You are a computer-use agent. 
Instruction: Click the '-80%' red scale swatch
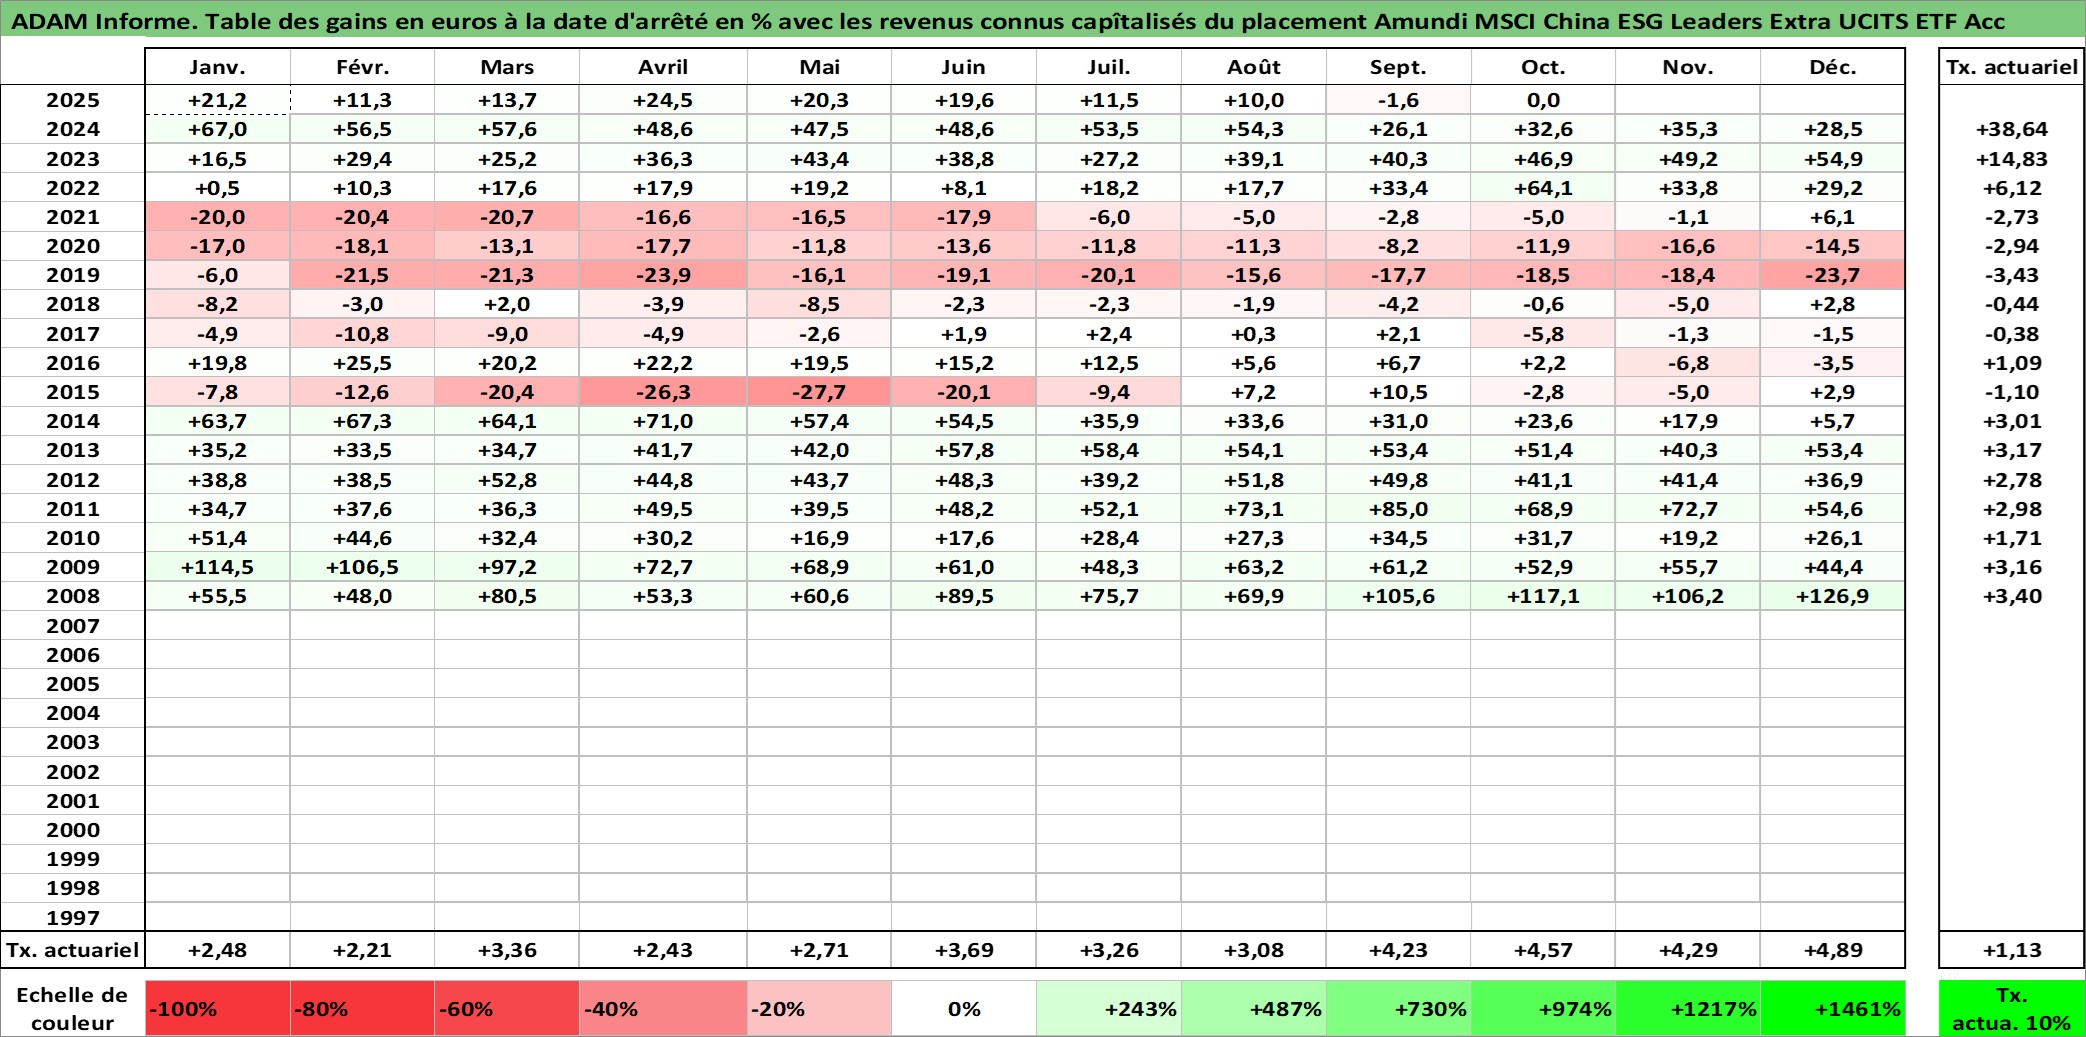[x=362, y=1008]
